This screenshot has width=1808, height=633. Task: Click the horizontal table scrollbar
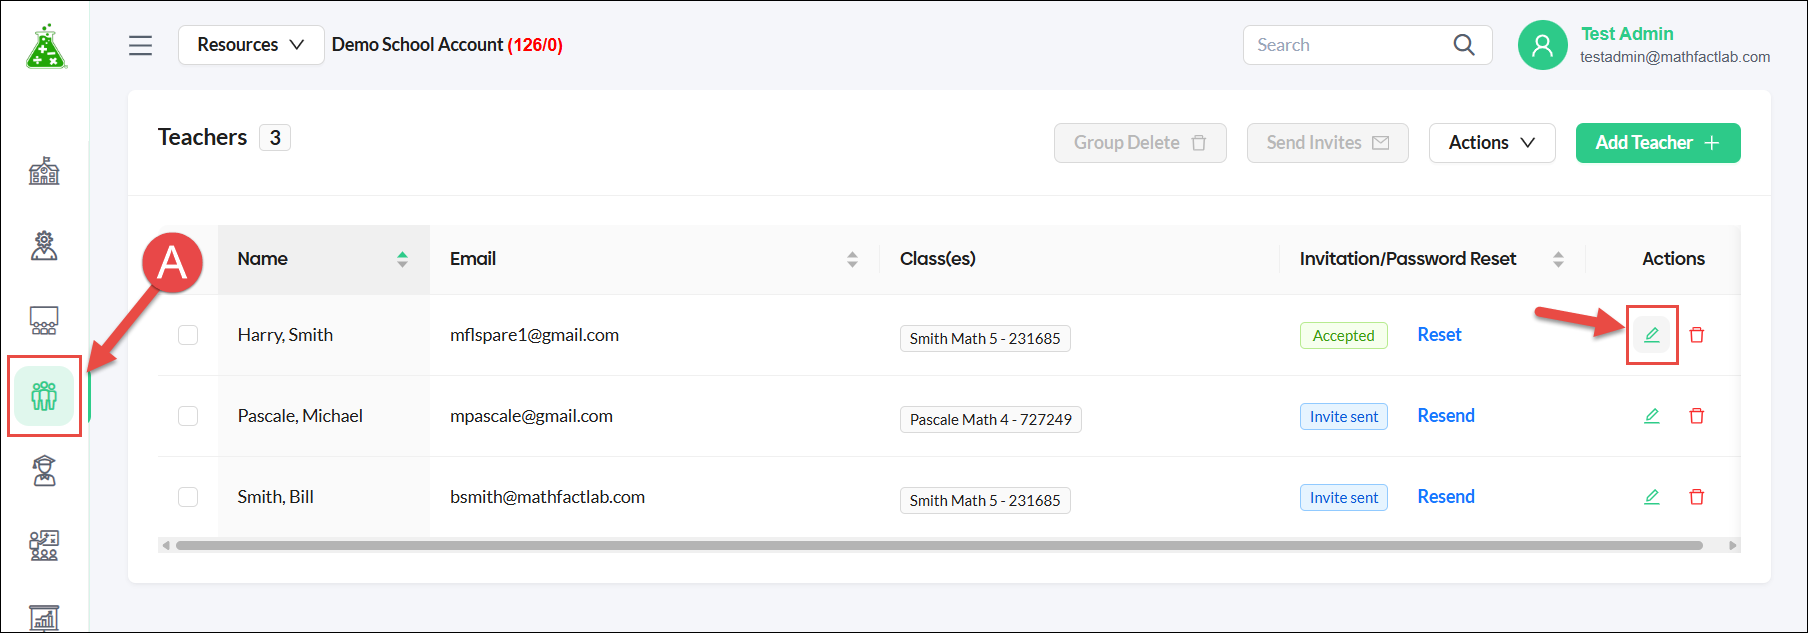[939, 546]
